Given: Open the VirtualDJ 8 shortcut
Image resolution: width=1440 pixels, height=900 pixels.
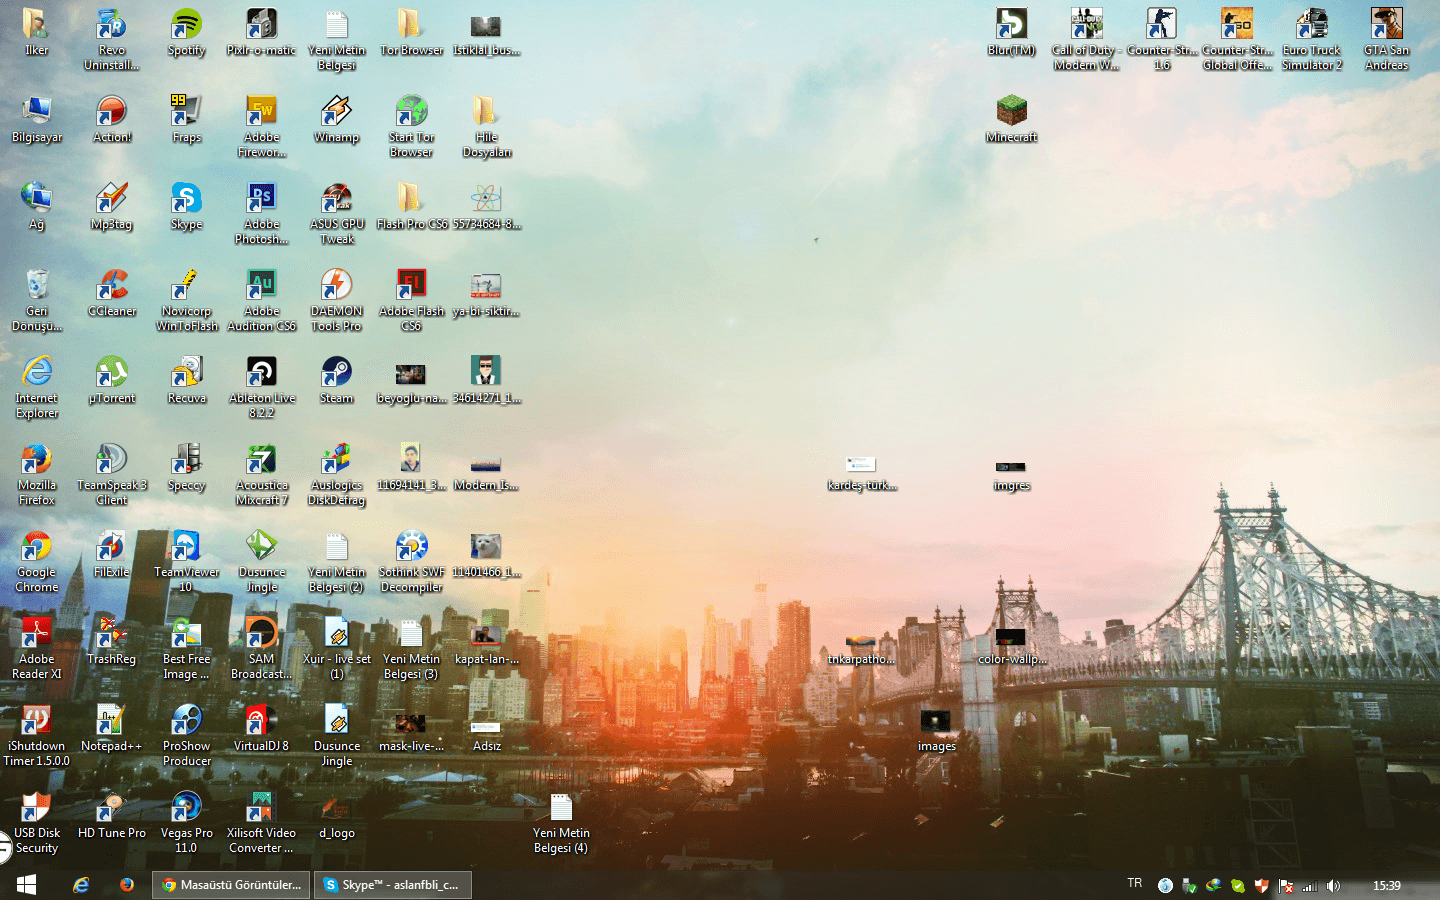Looking at the screenshot, I should coord(261,729).
